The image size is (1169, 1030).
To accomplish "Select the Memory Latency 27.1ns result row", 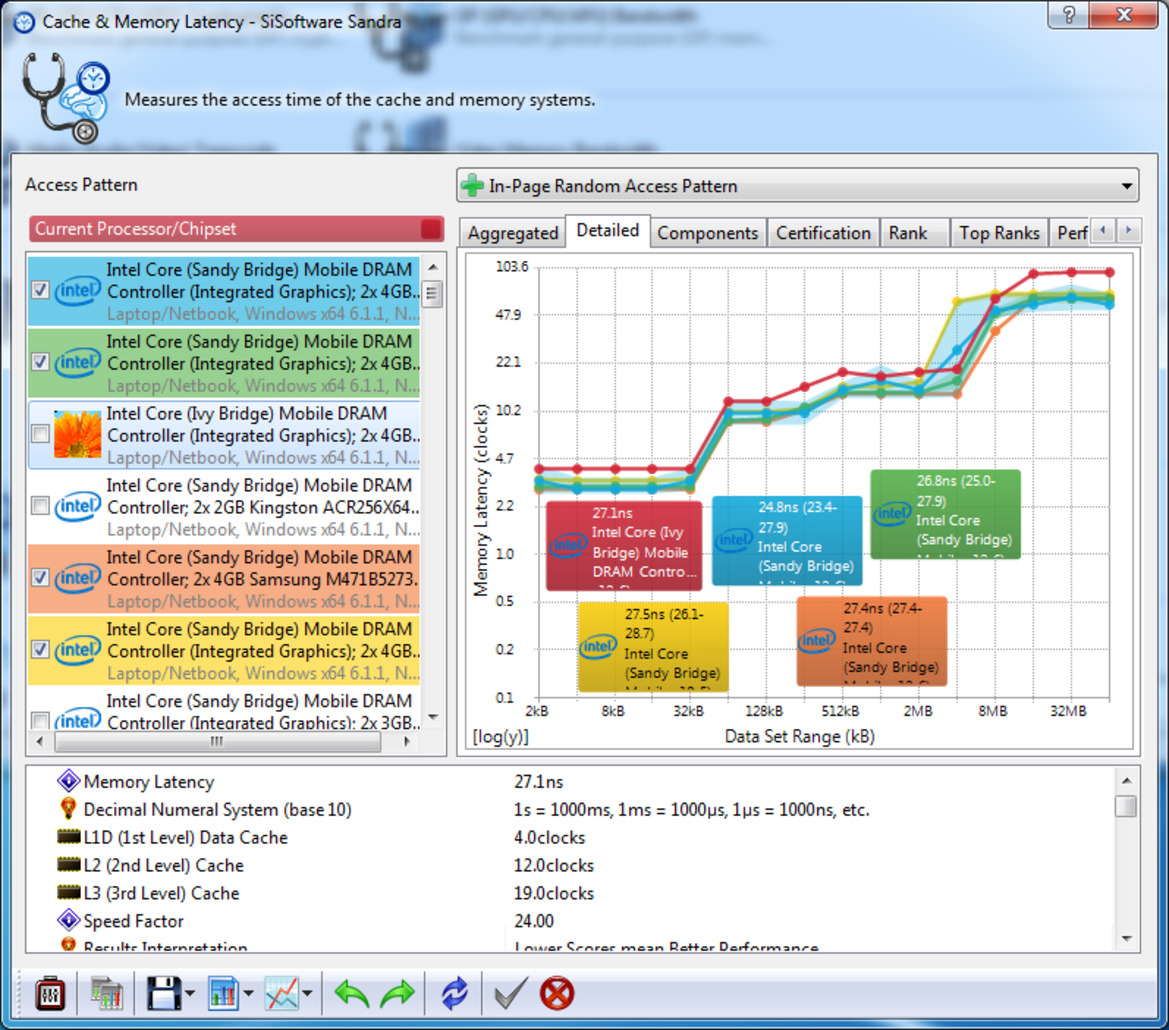I will [570, 781].
